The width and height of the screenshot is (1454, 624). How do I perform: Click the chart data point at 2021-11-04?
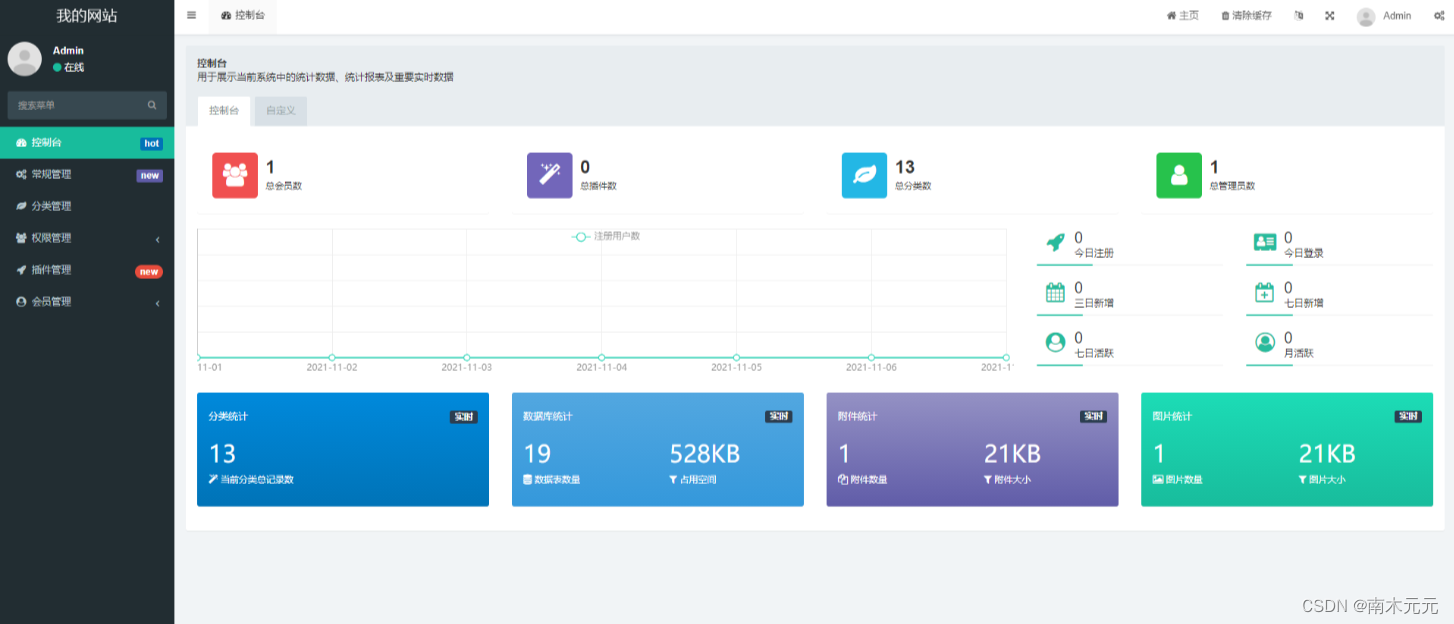[x=601, y=357]
